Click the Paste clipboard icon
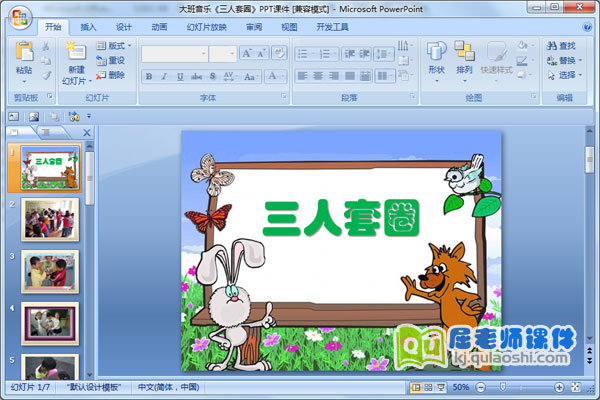600x400 pixels. [24, 52]
